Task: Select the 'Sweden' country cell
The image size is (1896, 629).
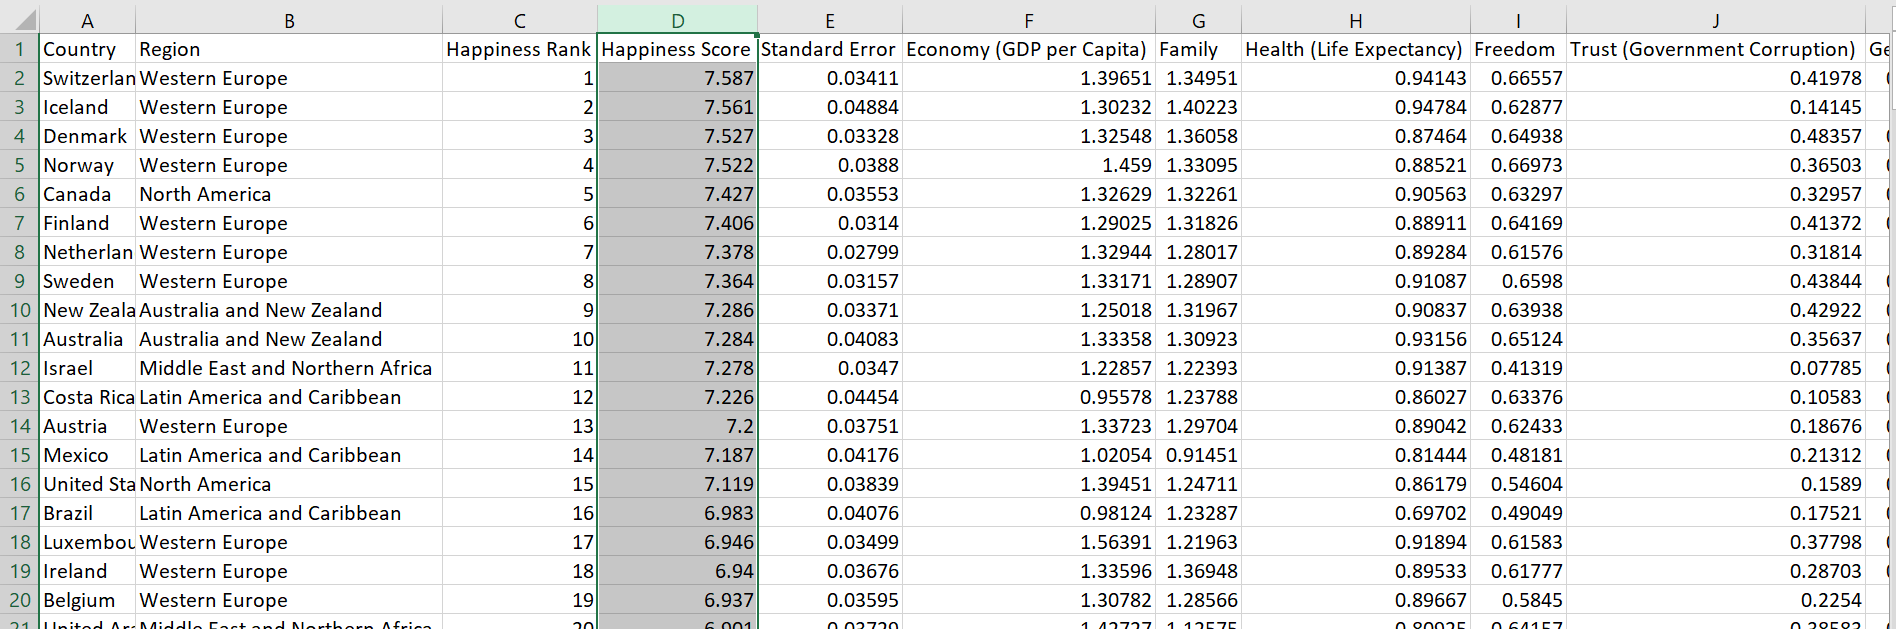Action: click(x=87, y=281)
